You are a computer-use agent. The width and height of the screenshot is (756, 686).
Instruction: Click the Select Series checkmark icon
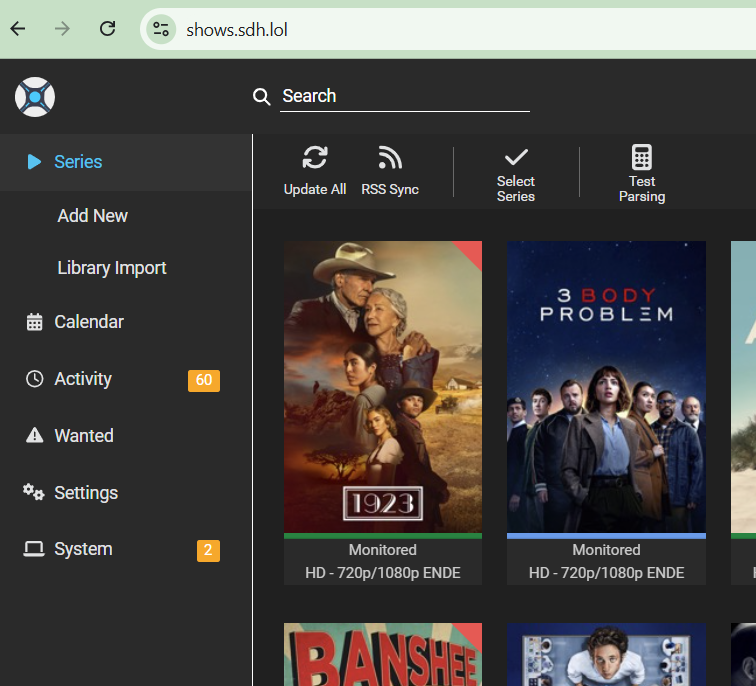click(x=516, y=157)
